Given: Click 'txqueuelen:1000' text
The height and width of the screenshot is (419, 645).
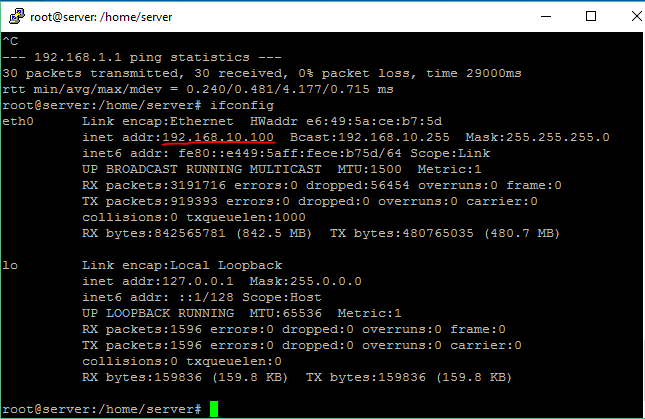Looking at the screenshot, I should click(x=246, y=218).
